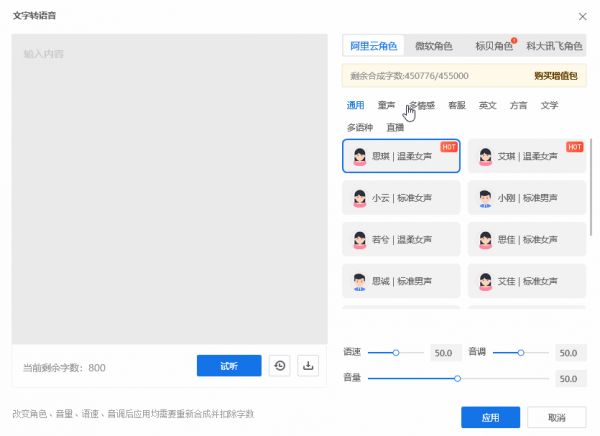This screenshot has width=600, height=436.
Task: Click the 当前剩余字数: 800 text
Action: pyautogui.click(x=64, y=367)
